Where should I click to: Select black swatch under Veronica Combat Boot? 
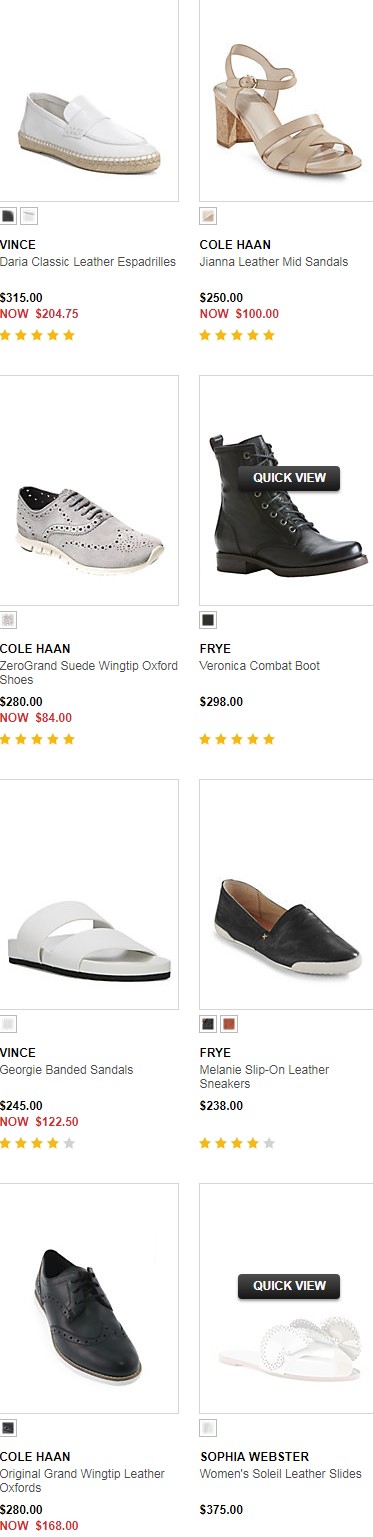point(208,620)
